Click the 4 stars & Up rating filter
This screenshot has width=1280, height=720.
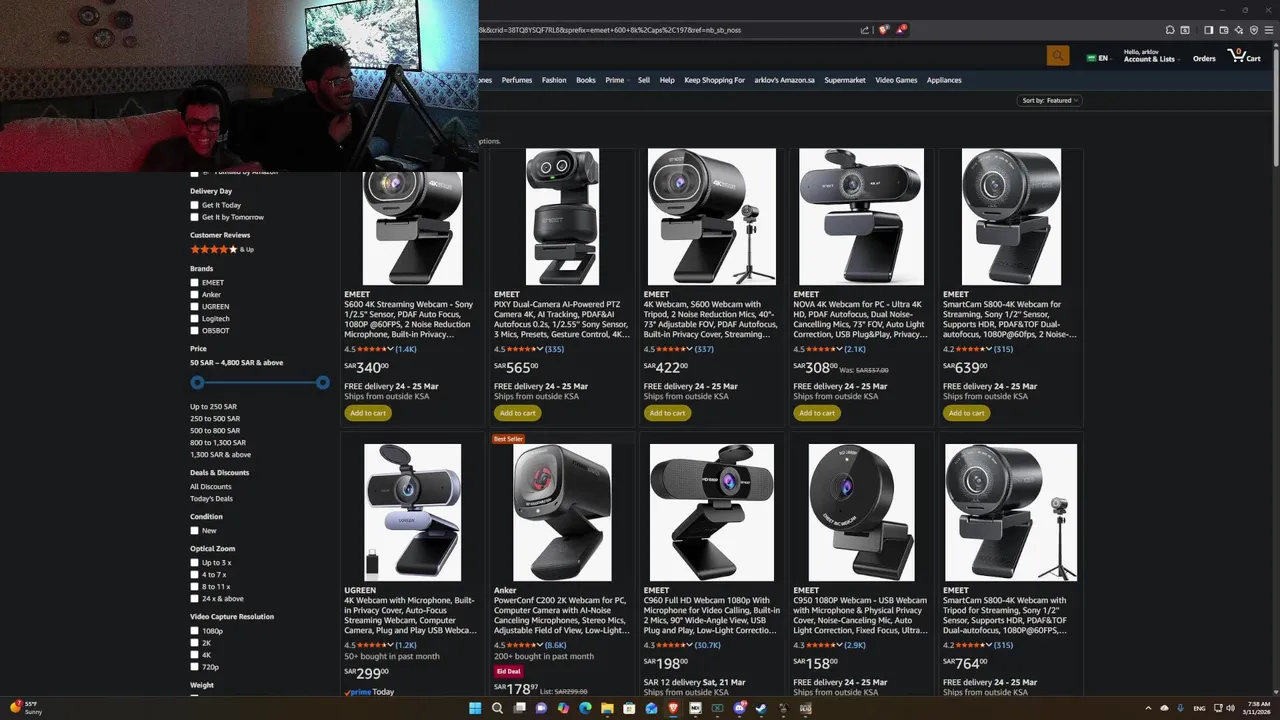[222, 249]
